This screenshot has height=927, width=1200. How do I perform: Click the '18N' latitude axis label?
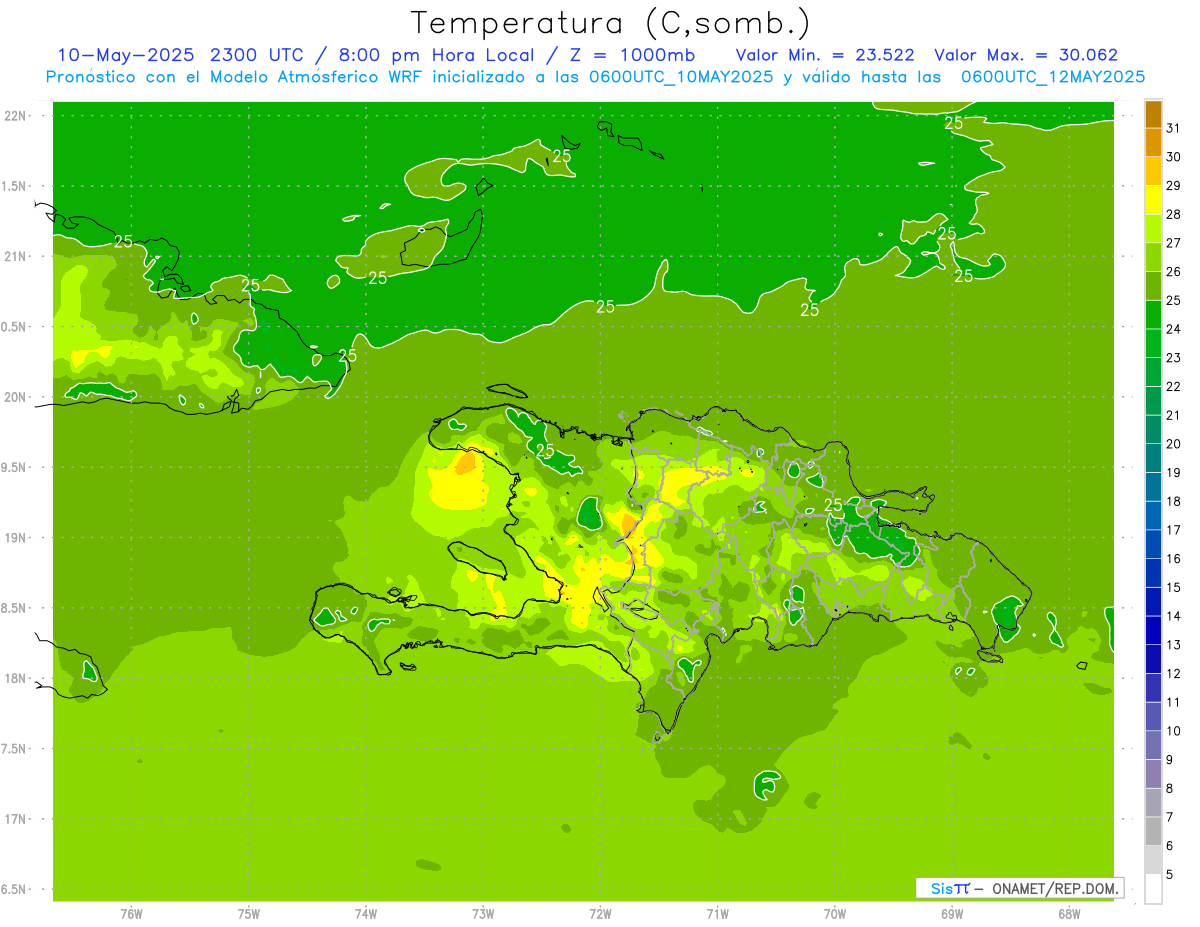[16, 679]
